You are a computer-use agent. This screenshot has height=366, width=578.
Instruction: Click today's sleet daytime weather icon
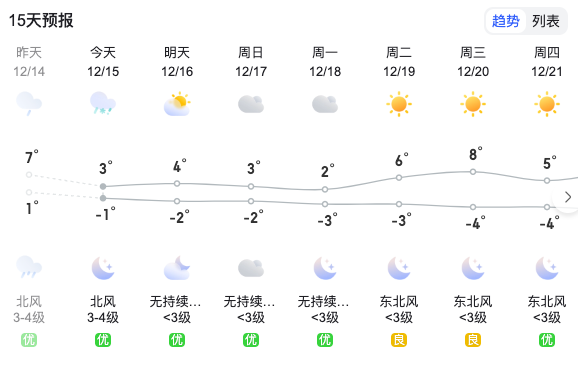pyautogui.click(x=103, y=104)
